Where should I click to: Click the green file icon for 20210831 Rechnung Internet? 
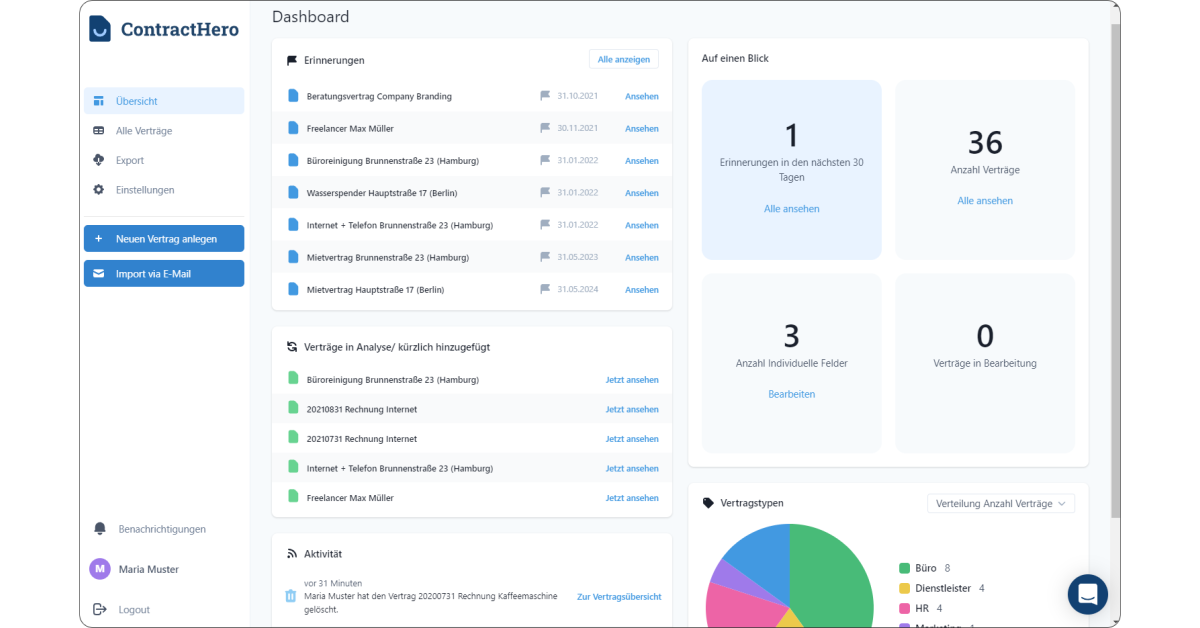[291, 409]
